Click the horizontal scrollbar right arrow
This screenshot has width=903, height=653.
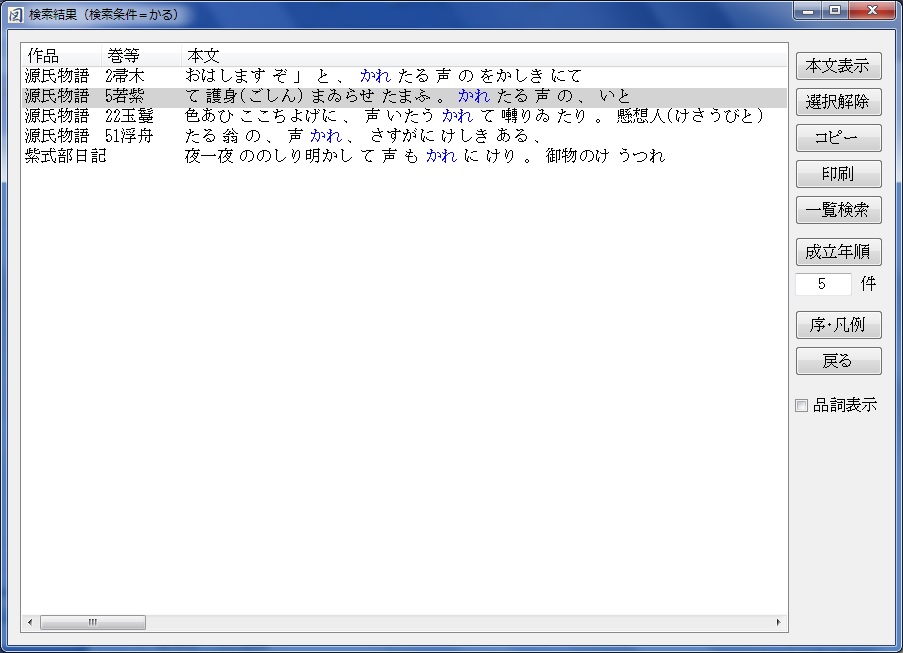pos(779,622)
